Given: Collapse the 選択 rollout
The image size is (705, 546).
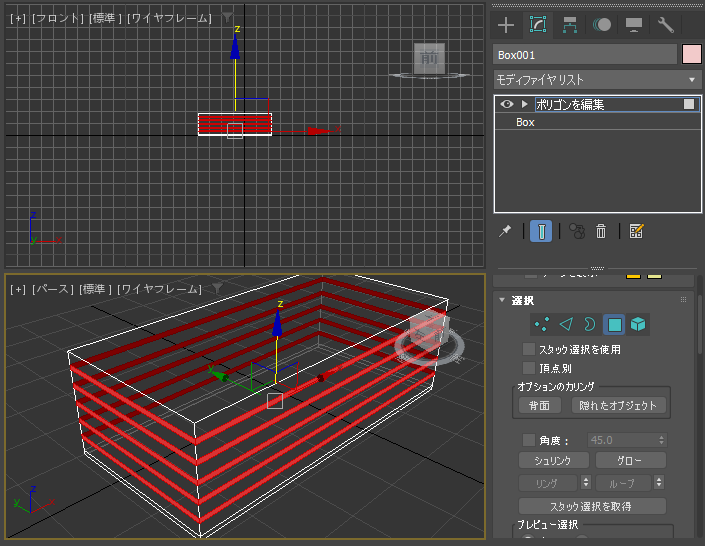Looking at the screenshot, I should click(x=502, y=300).
